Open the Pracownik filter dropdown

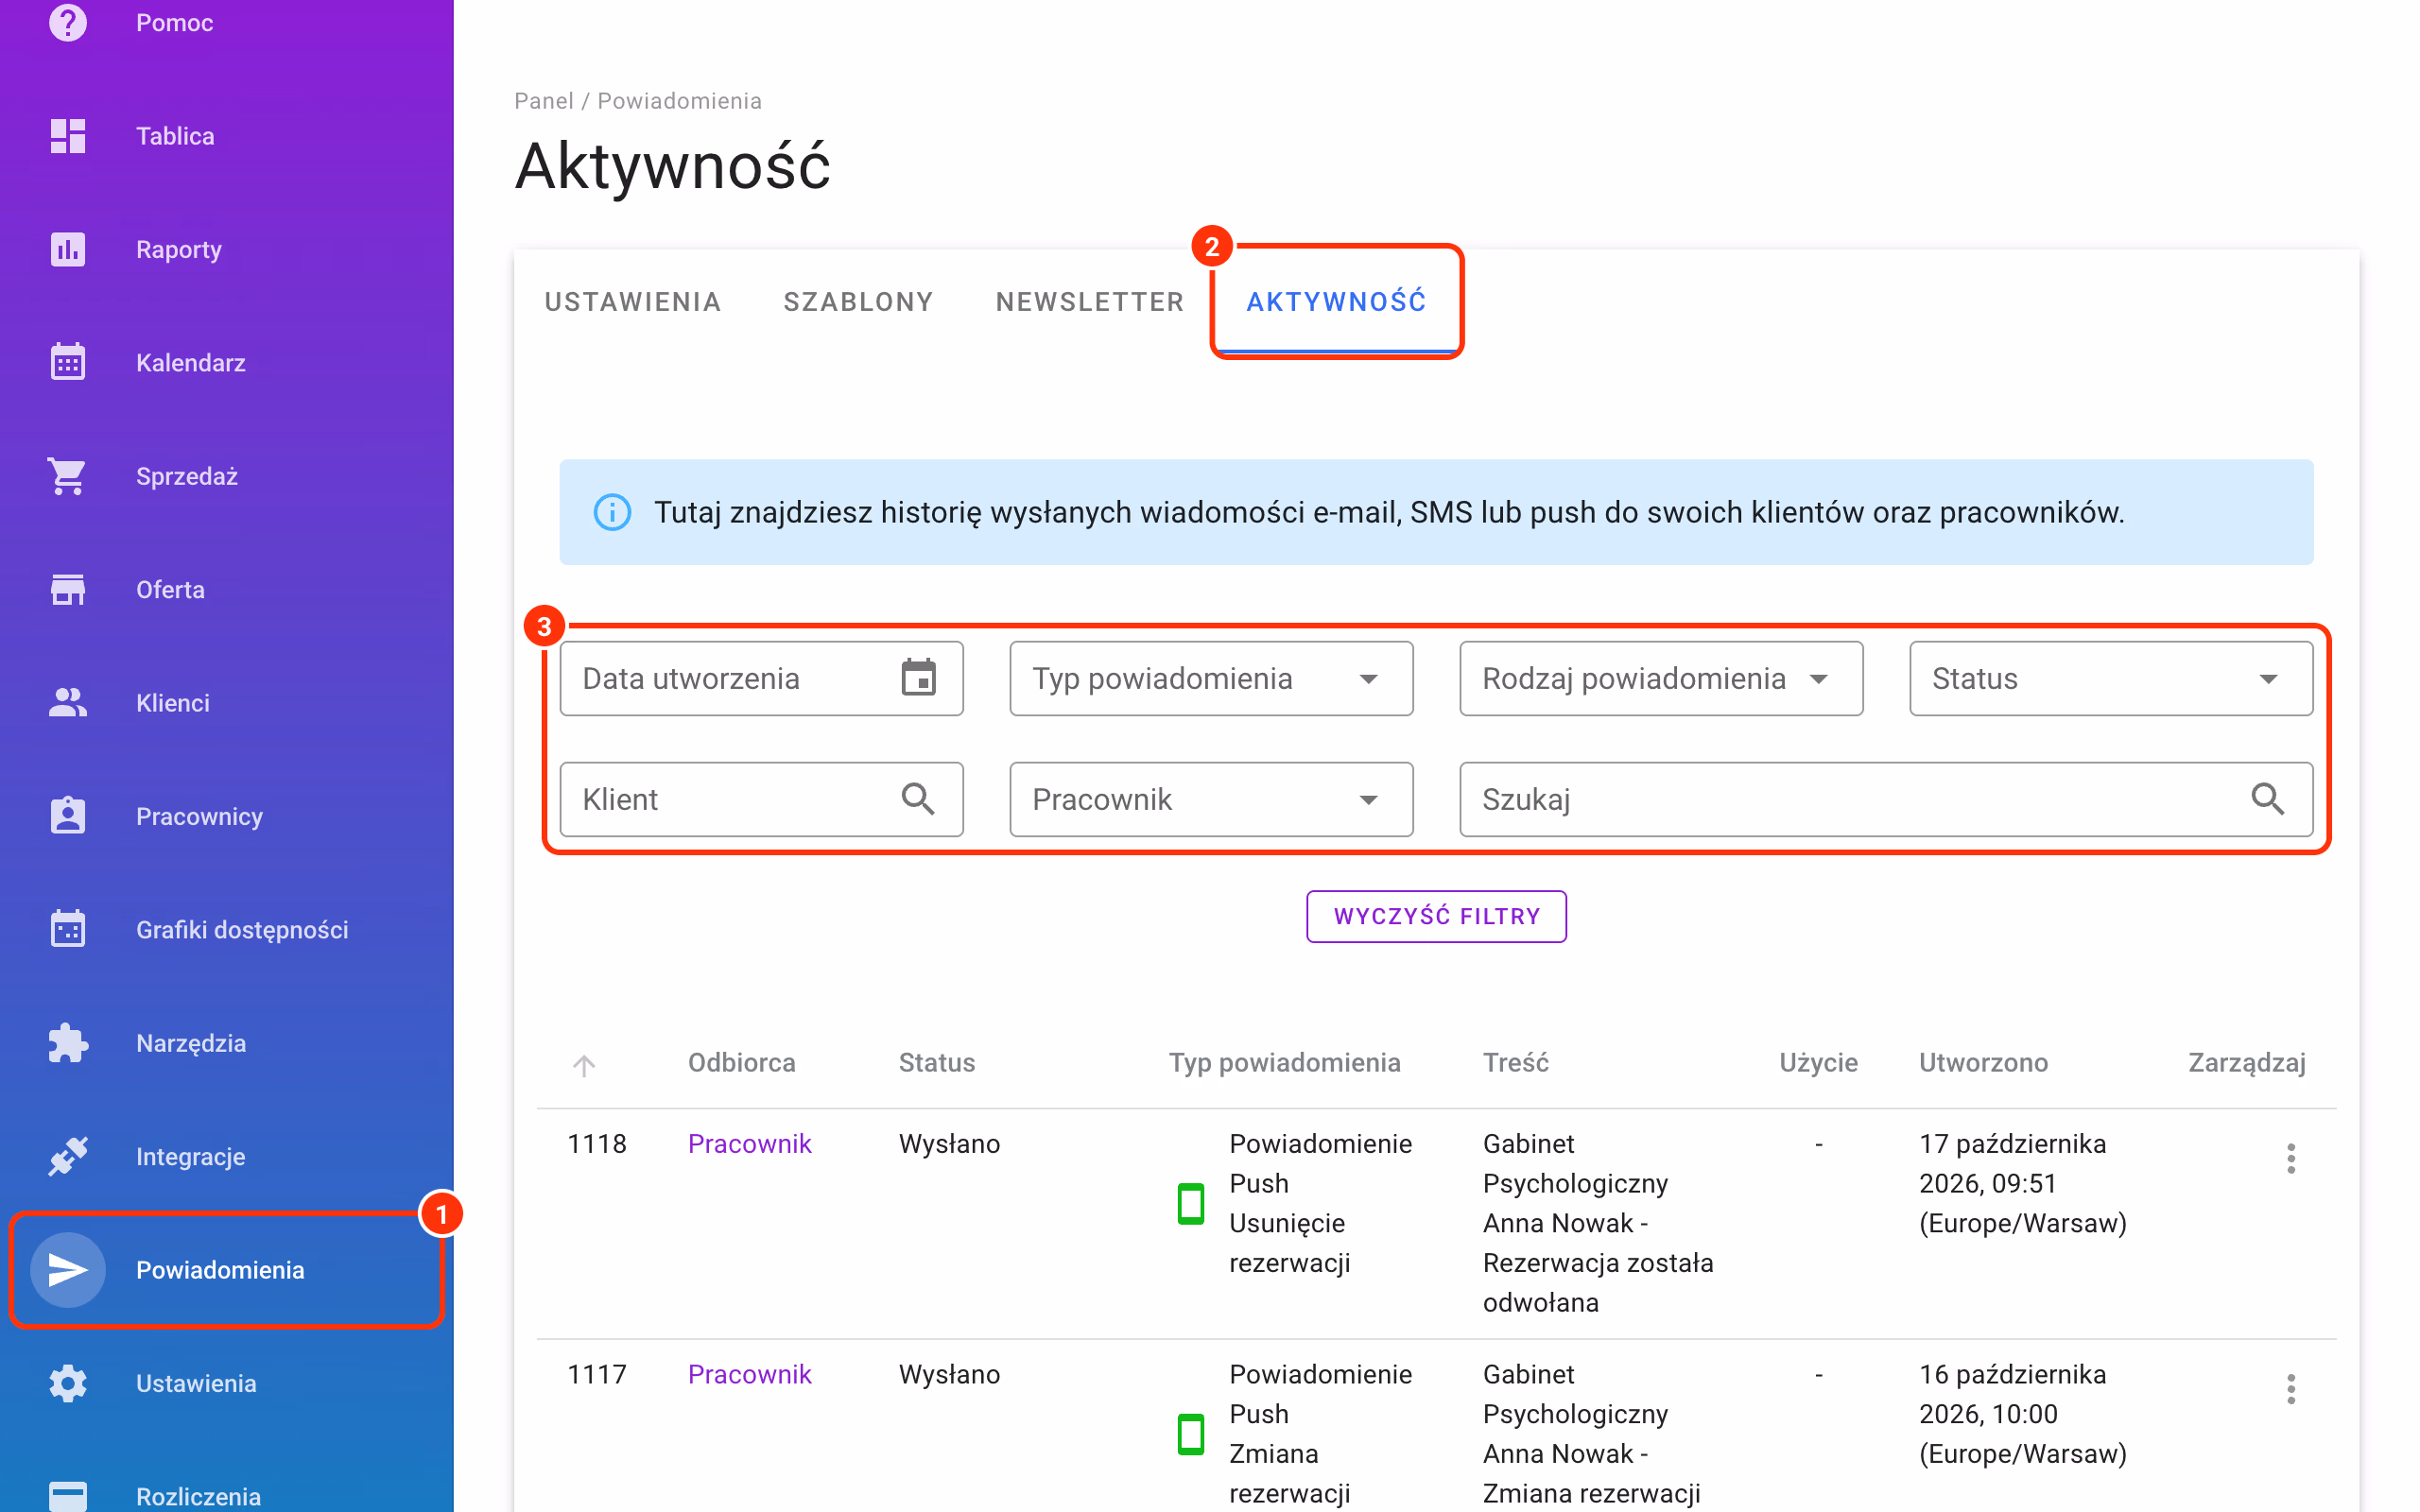(1211, 799)
